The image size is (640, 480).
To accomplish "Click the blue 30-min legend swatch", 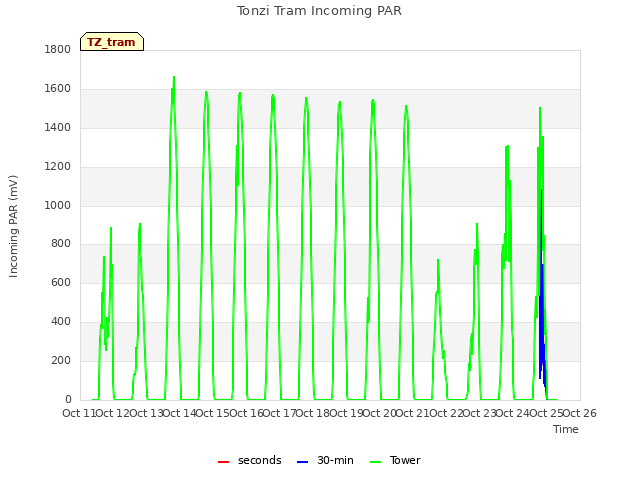I will [302, 462].
